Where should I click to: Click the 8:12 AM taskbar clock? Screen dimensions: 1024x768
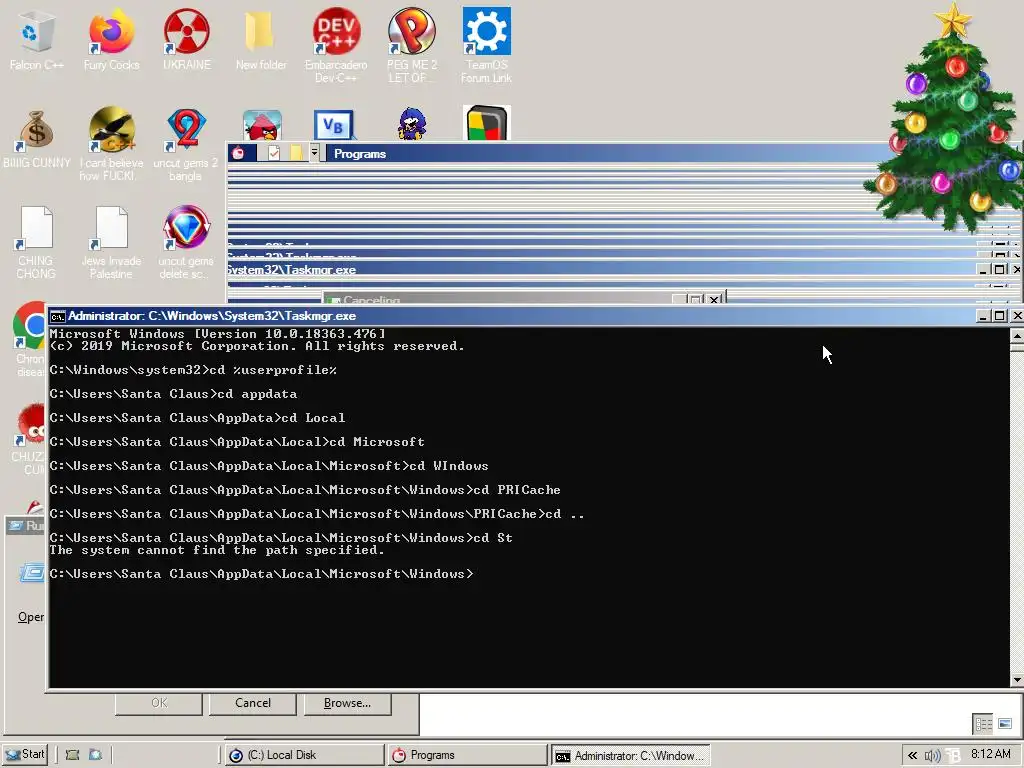(991, 754)
